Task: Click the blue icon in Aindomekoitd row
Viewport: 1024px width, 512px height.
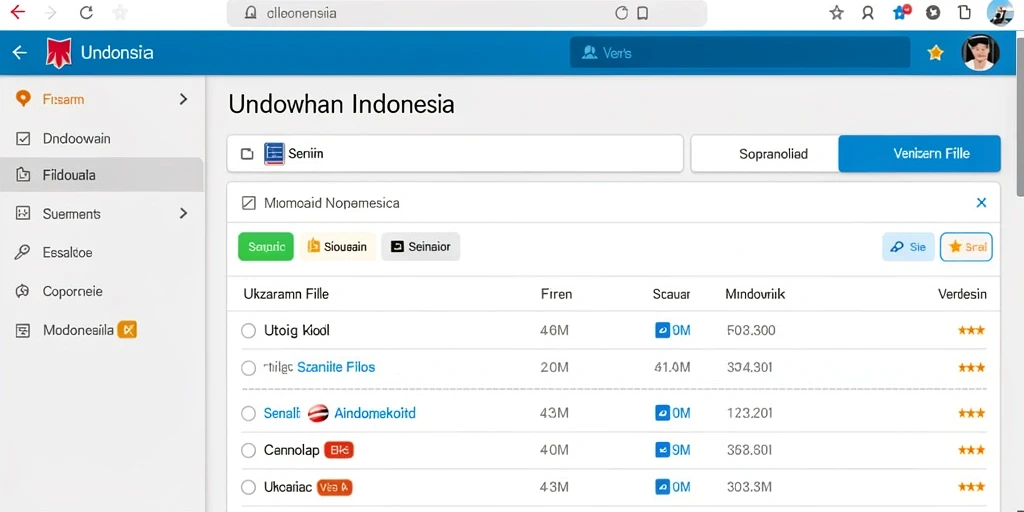Action: point(662,413)
